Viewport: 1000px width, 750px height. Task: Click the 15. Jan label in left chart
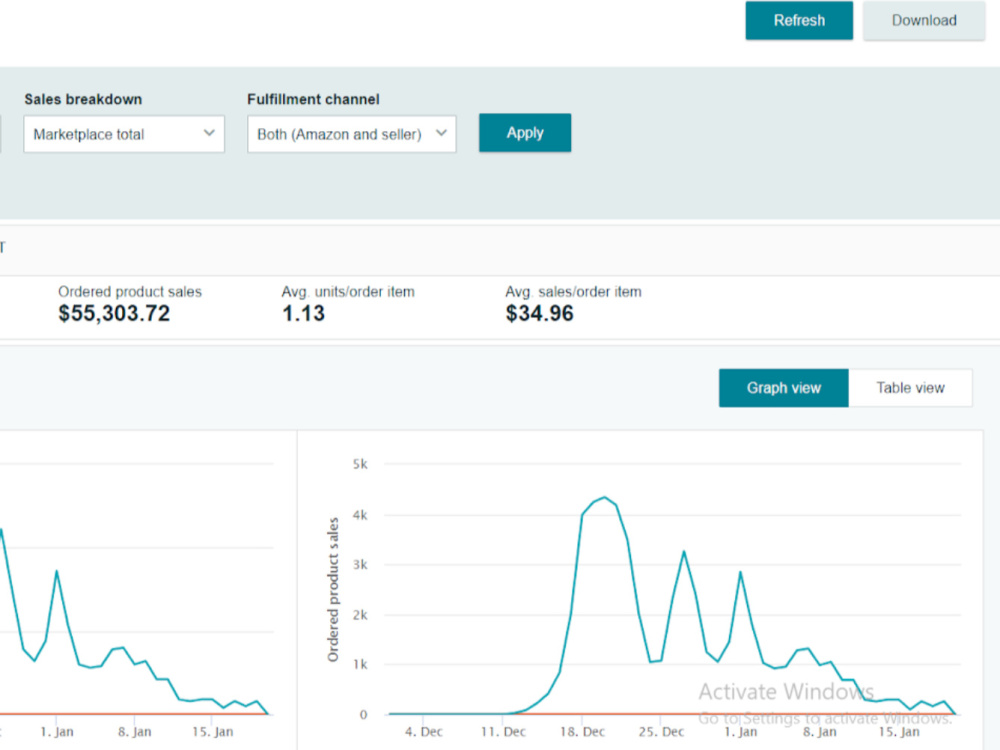pyautogui.click(x=212, y=732)
